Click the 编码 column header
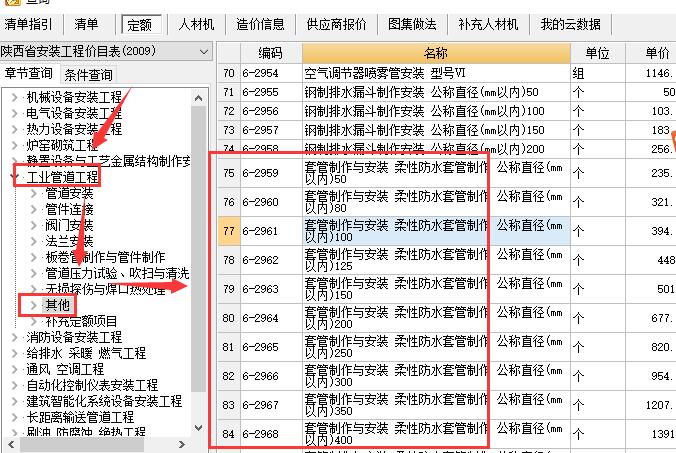The image size is (676, 453). 271,53
